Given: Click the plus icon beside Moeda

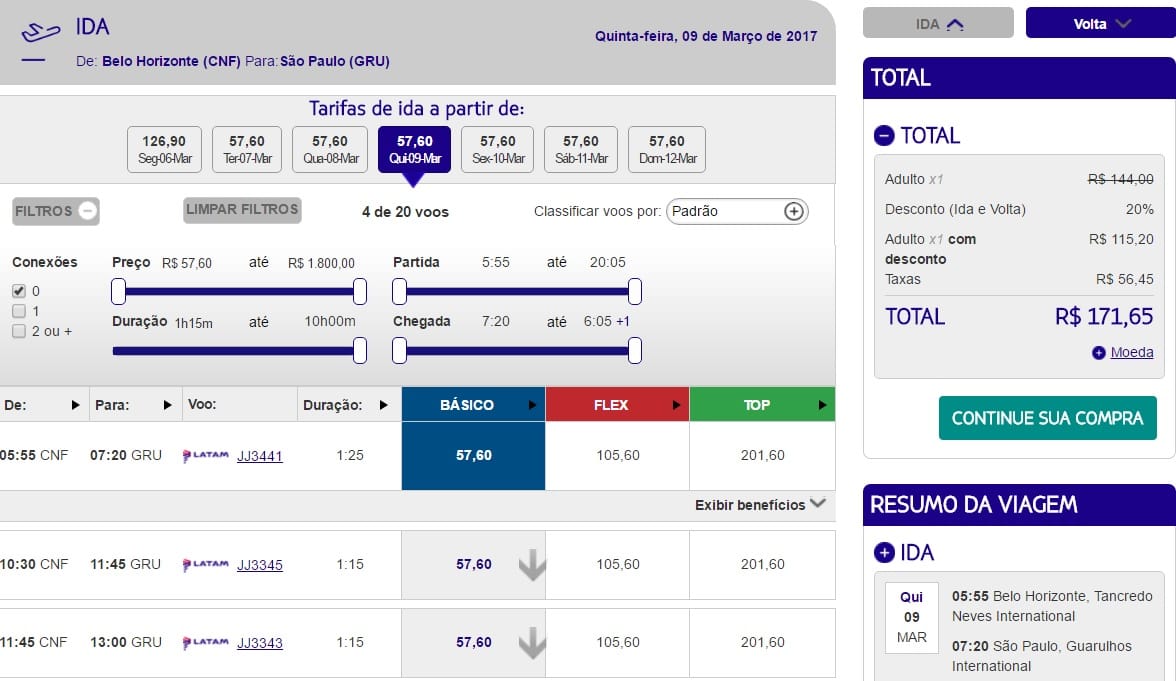Looking at the screenshot, I should (1099, 353).
